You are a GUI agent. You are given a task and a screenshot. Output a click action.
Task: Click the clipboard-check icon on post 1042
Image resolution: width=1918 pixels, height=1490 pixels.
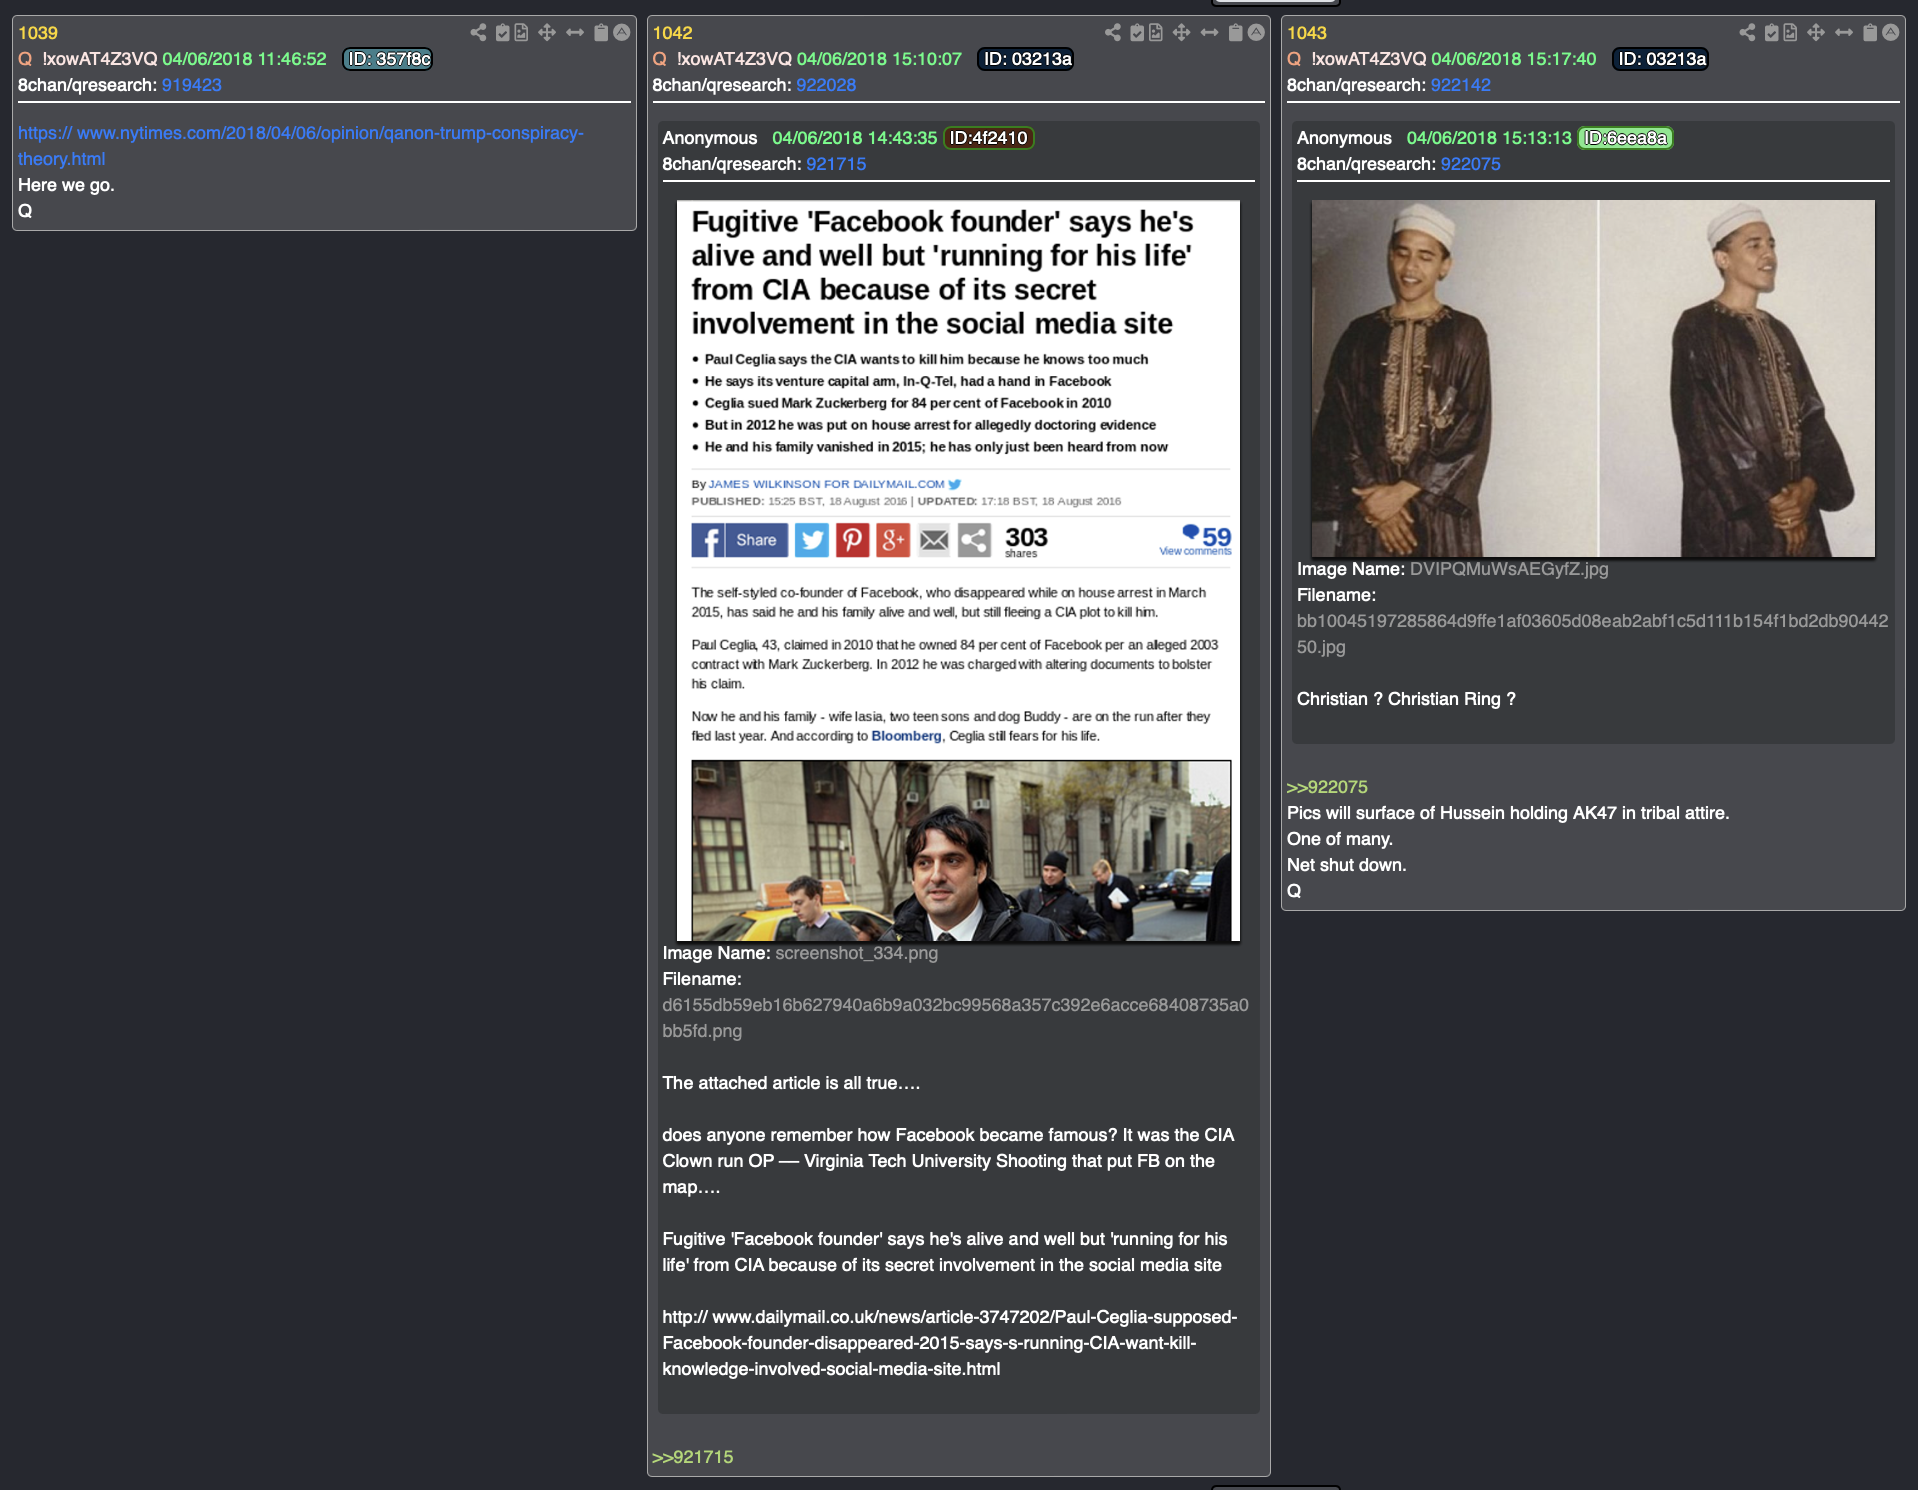click(1137, 33)
